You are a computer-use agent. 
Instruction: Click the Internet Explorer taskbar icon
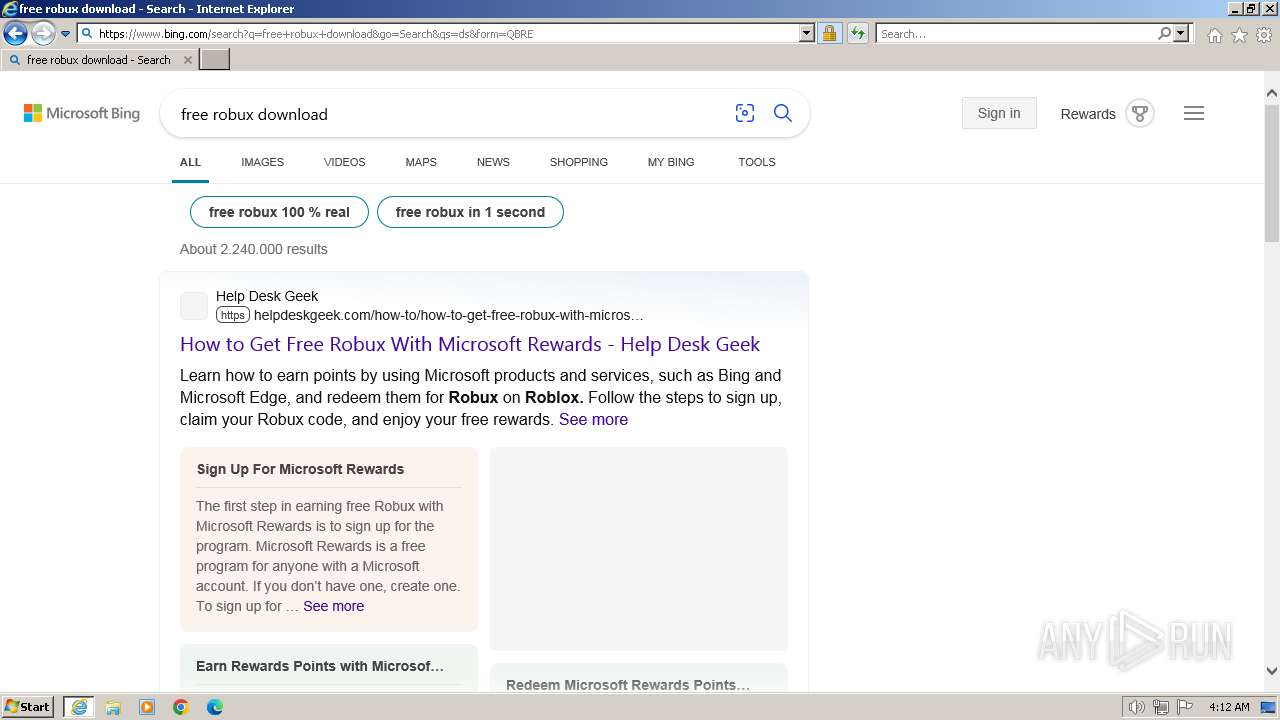[x=79, y=707]
